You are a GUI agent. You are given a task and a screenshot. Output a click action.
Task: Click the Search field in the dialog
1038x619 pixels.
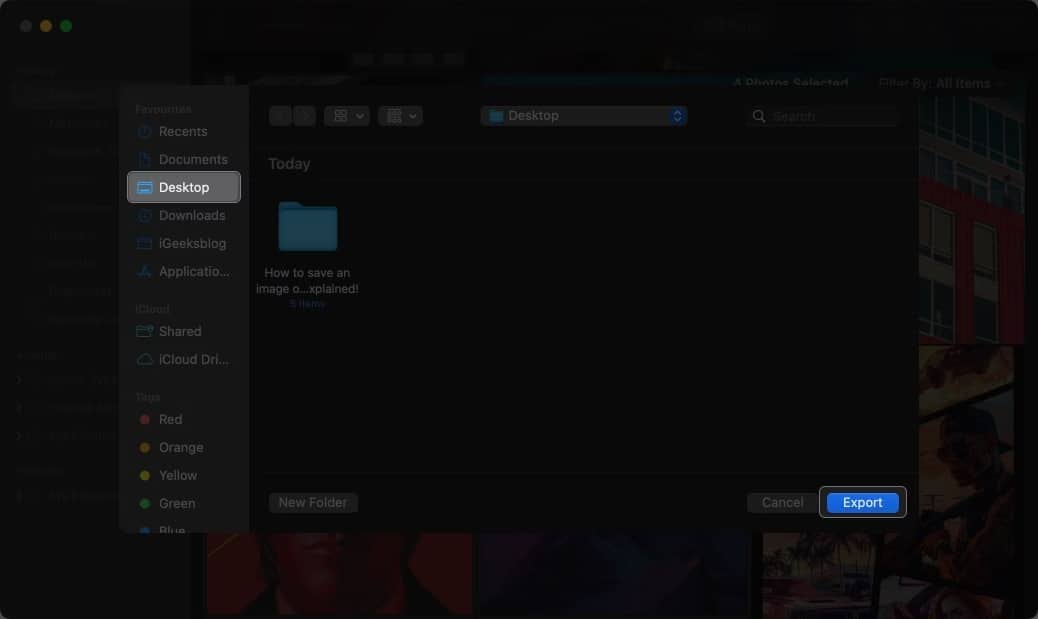tap(824, 117)
